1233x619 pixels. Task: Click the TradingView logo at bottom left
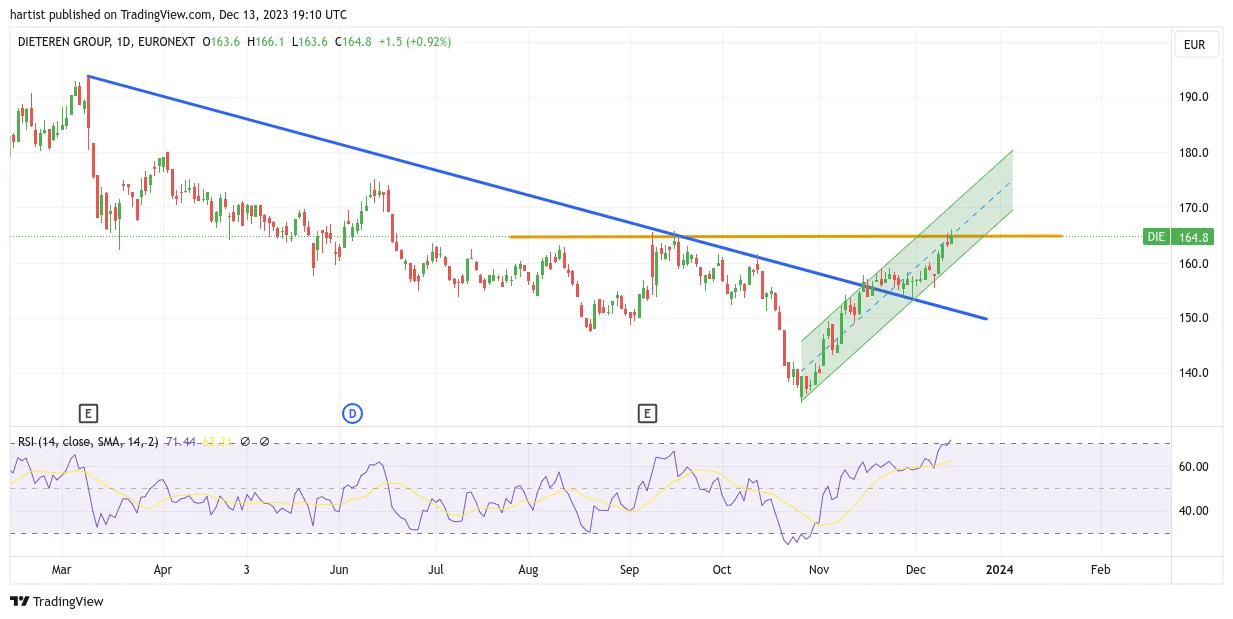[x=57, y=601]
